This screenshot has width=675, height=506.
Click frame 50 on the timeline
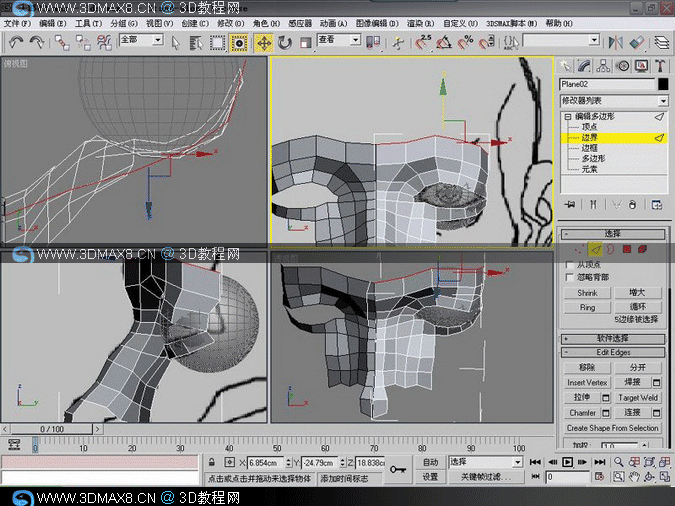(x=277, y=444)
